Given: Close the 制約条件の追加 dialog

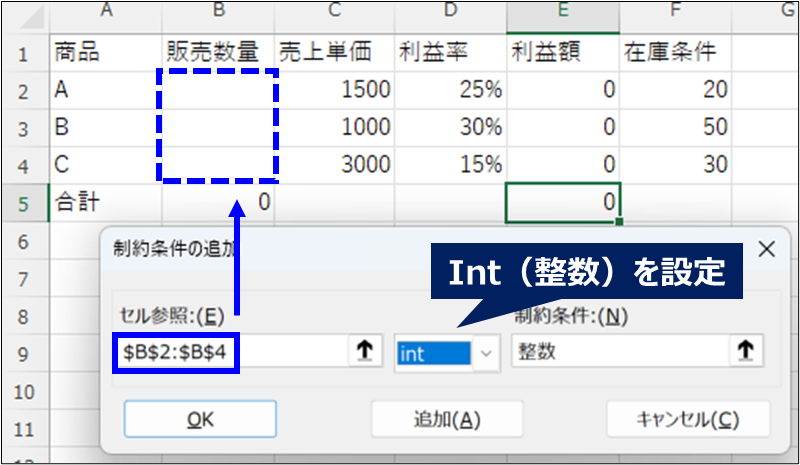Looking at the screenshot, I should 766,248.
